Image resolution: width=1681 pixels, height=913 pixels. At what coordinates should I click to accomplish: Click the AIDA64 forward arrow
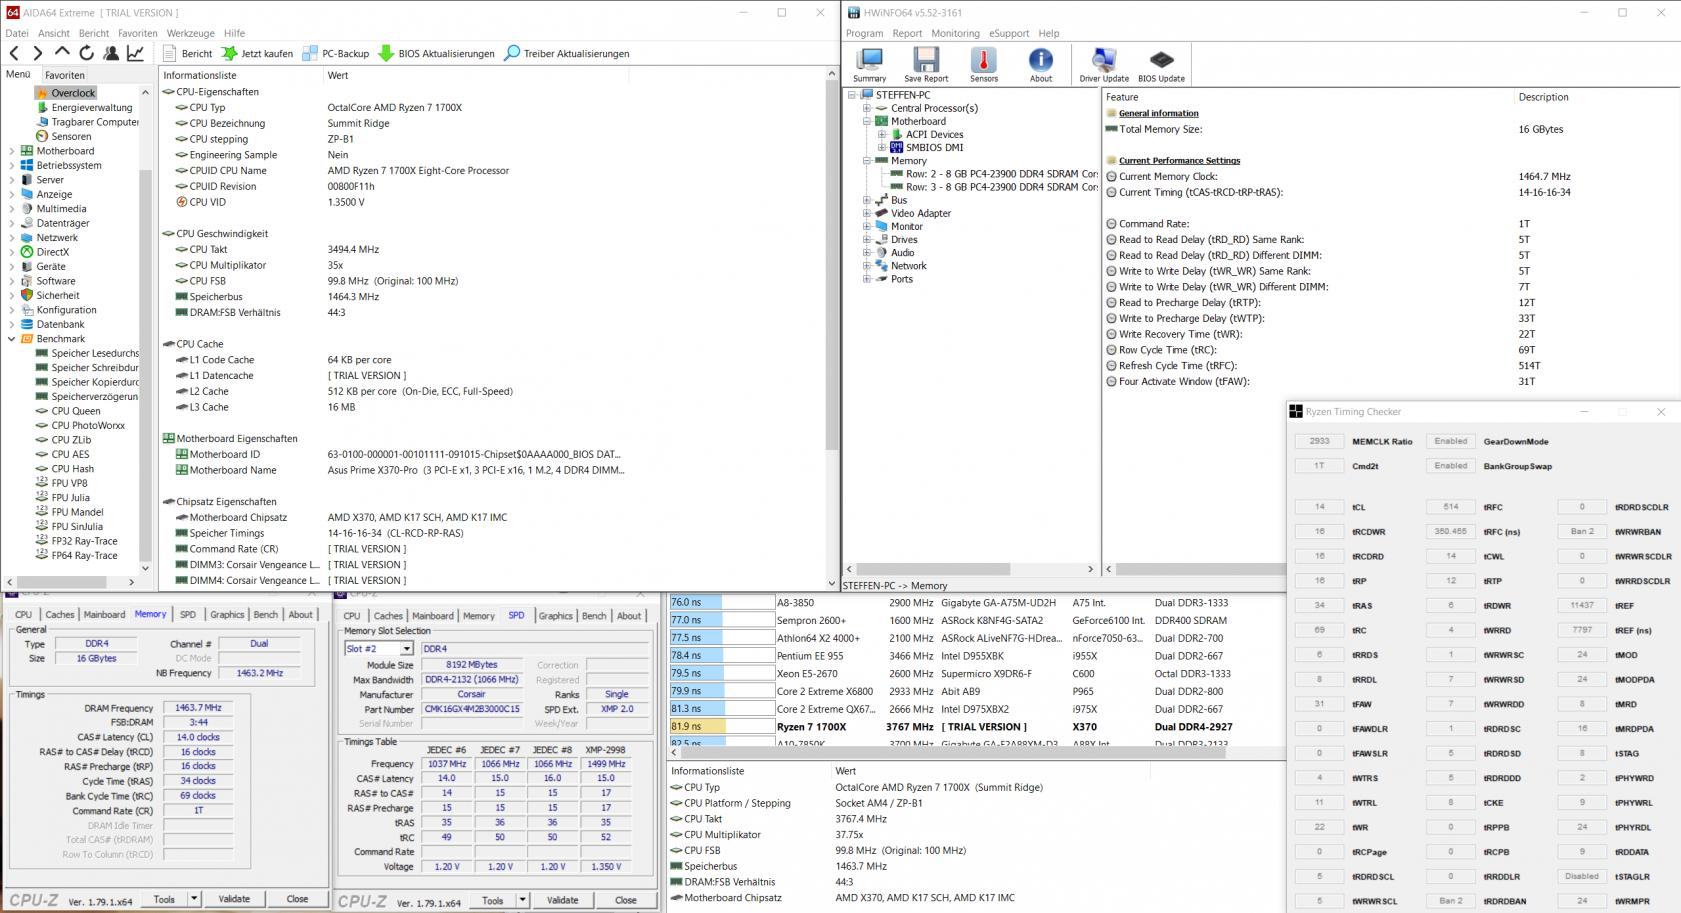(38, 53)
